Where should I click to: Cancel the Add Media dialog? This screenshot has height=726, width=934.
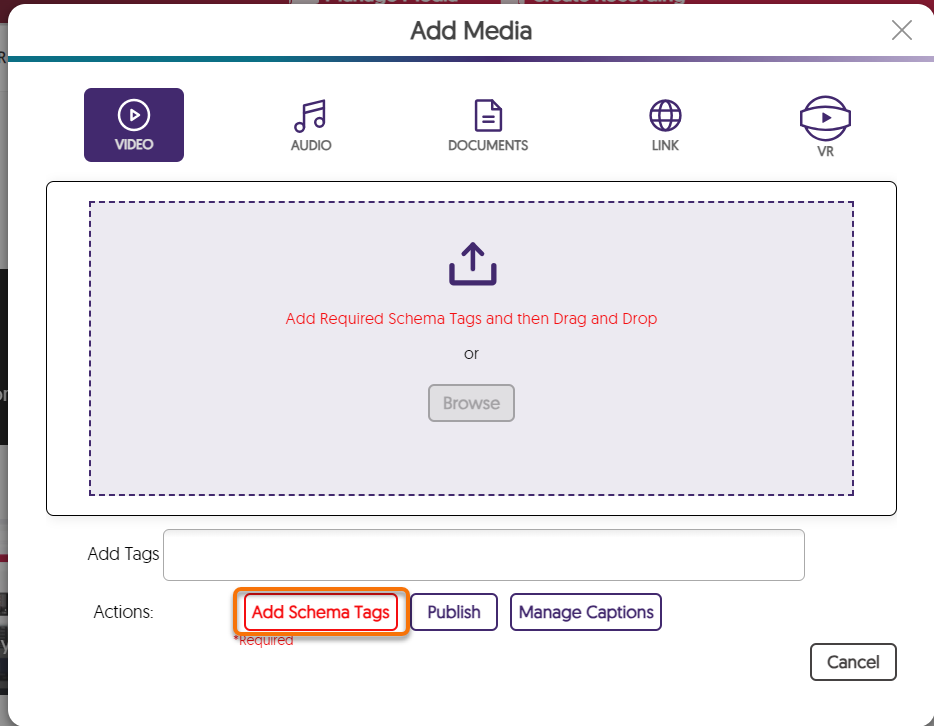coord(853,662)
